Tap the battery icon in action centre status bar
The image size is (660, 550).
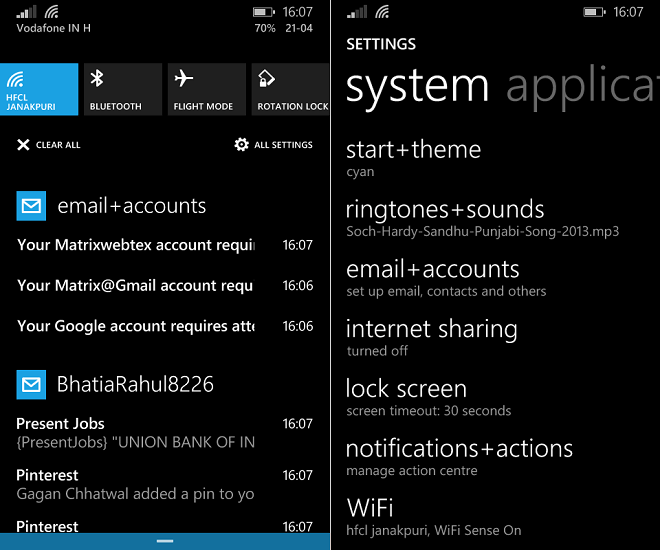click(263, 12)
